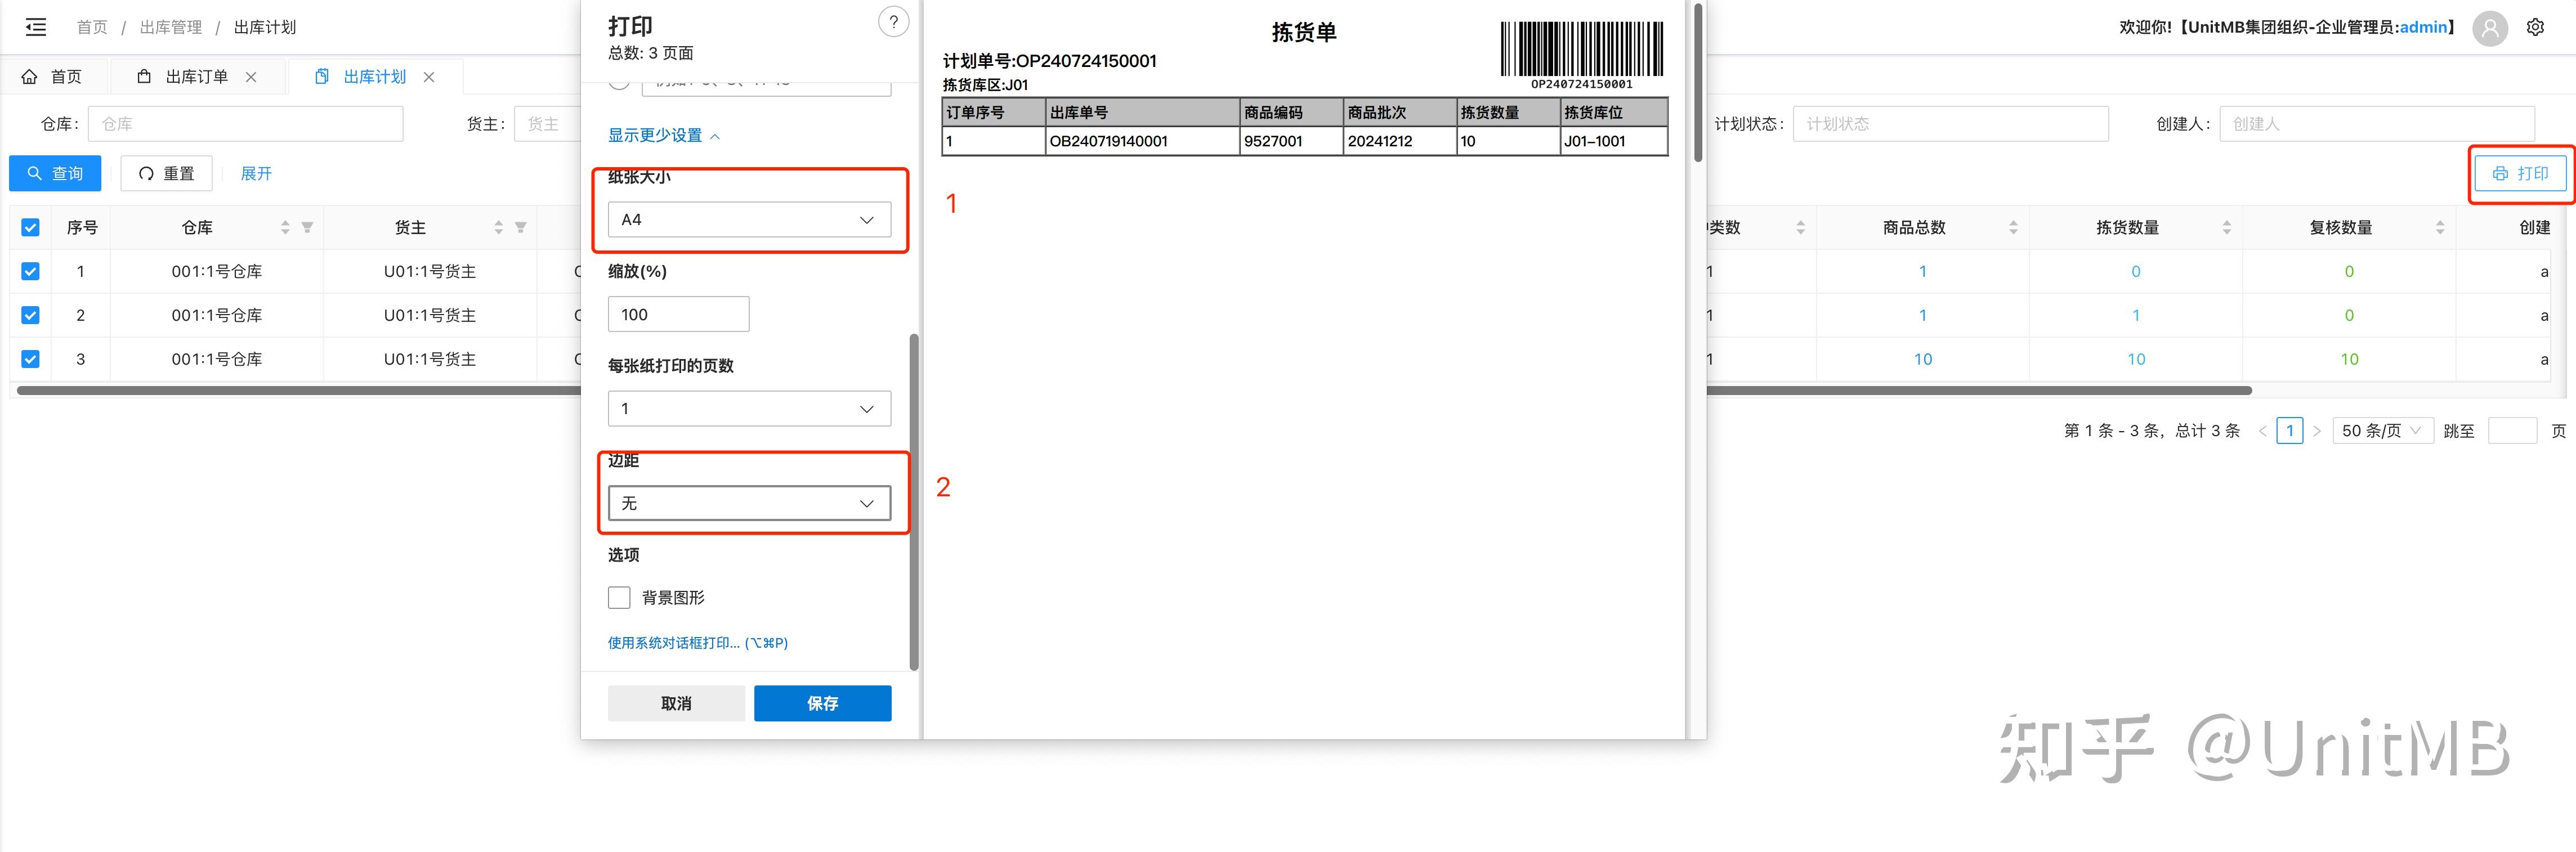2576x852 pixels.
Task: Collapse 显示更少设置 expander
Action: (x=663, y=136)
